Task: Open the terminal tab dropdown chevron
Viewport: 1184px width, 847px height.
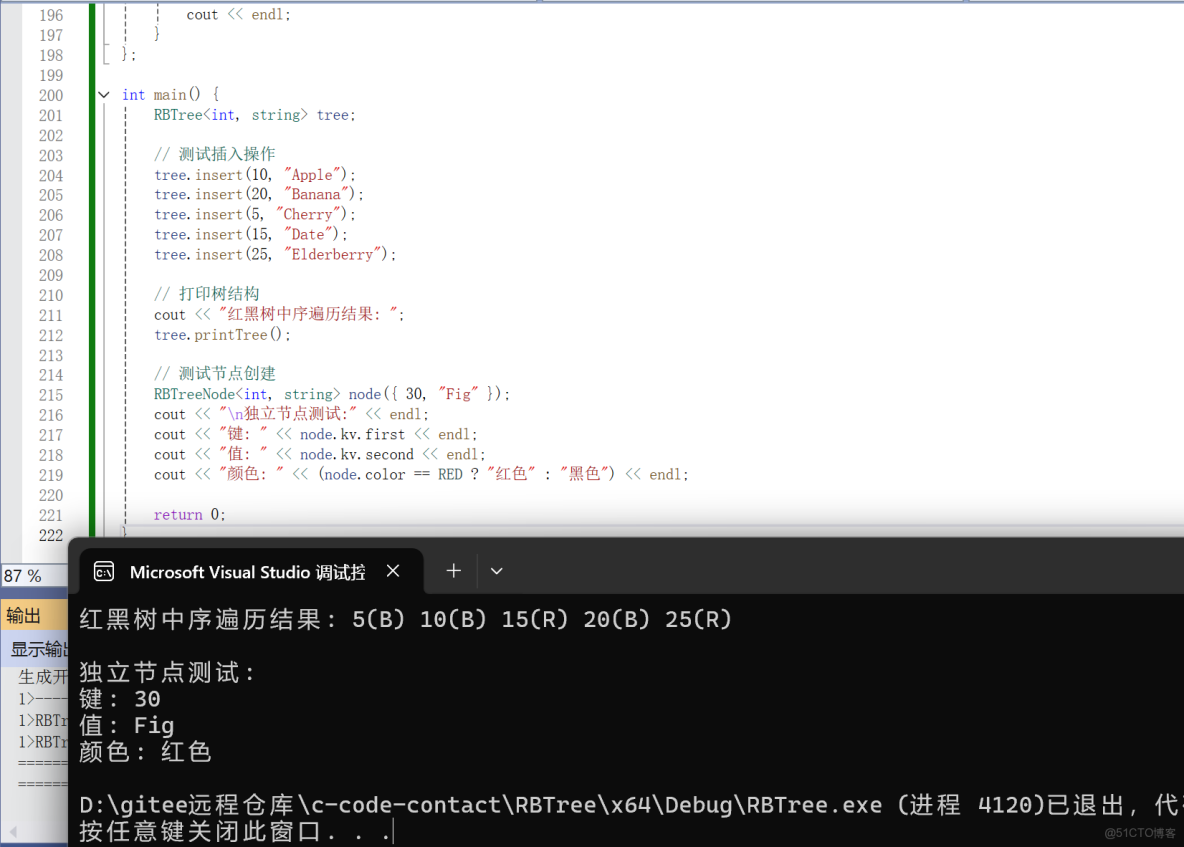Action: [496, 570]
